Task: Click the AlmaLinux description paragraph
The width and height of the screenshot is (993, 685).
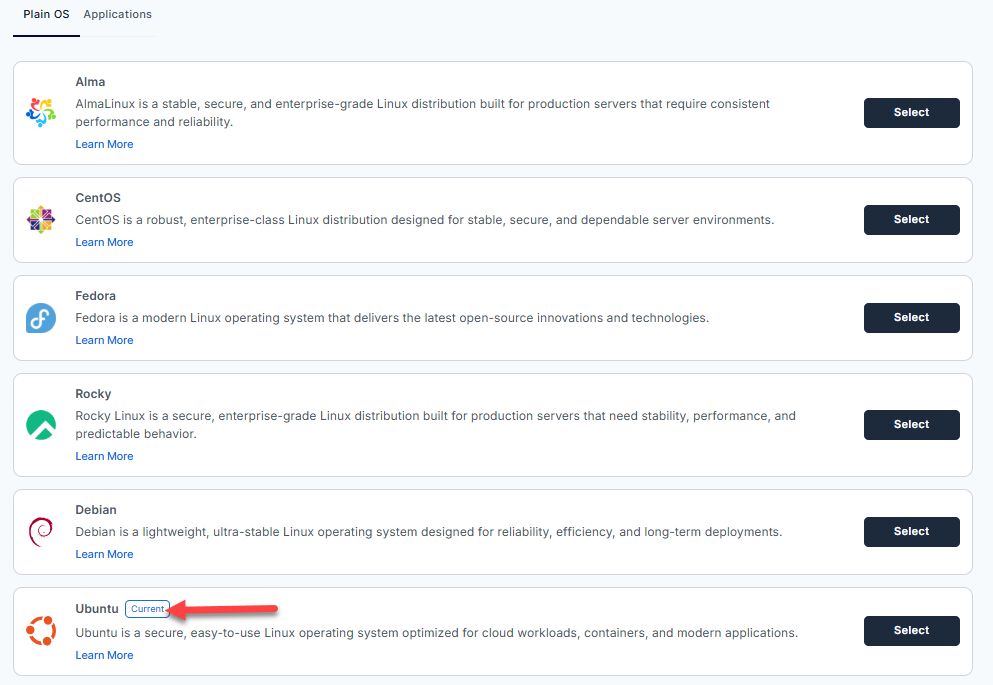Action: point(422,113)
